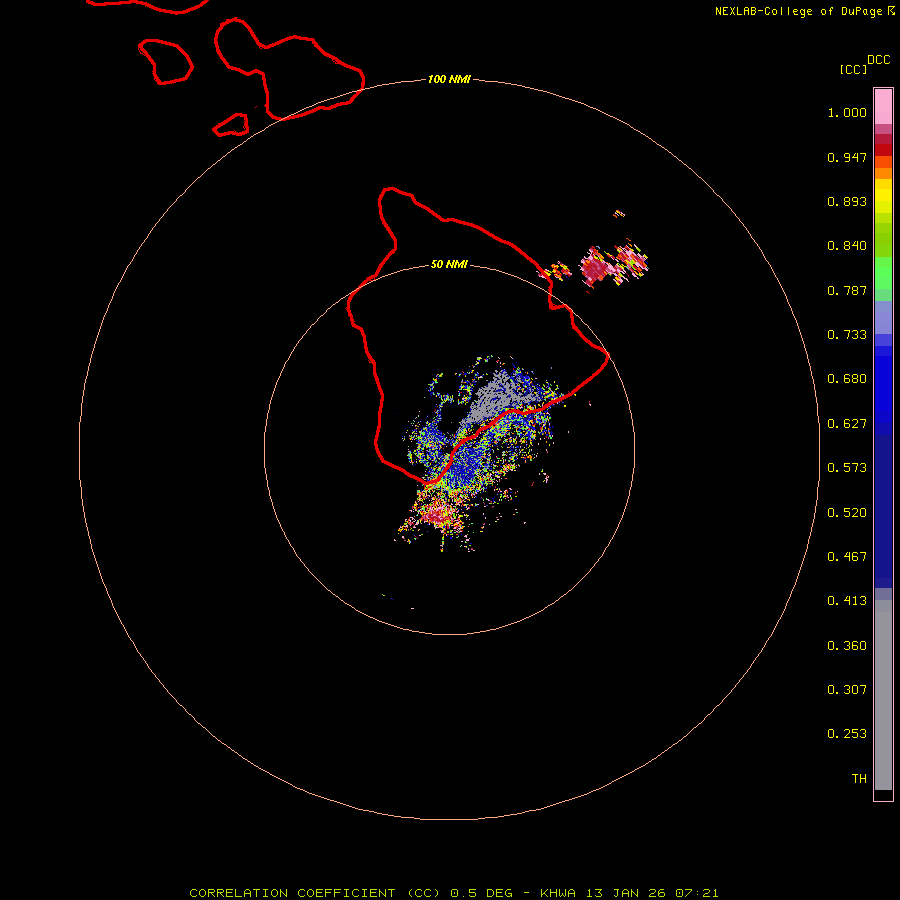Click the 0.840 color scale value
Image resolution: width=900 pixels, height=900 pixels.
pos(847,246)
